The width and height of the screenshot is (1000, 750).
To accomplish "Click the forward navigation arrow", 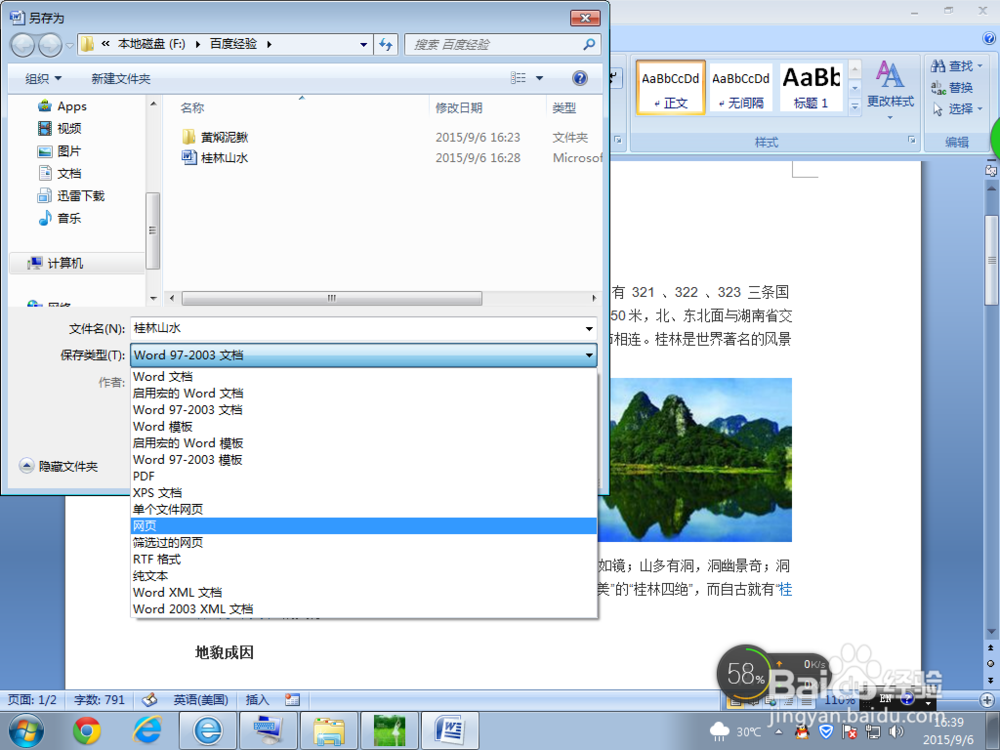I will [x=50, y=45].
